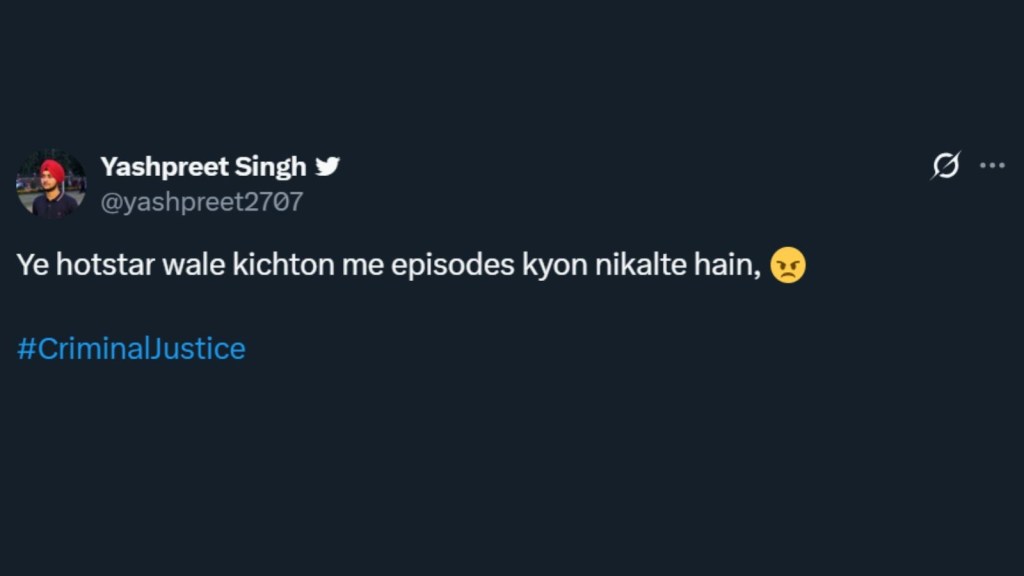Viewport: 1024px width, 576px height.
Task: Open the @yashpreet2707 handle link
Action: [x=201, y=202]
